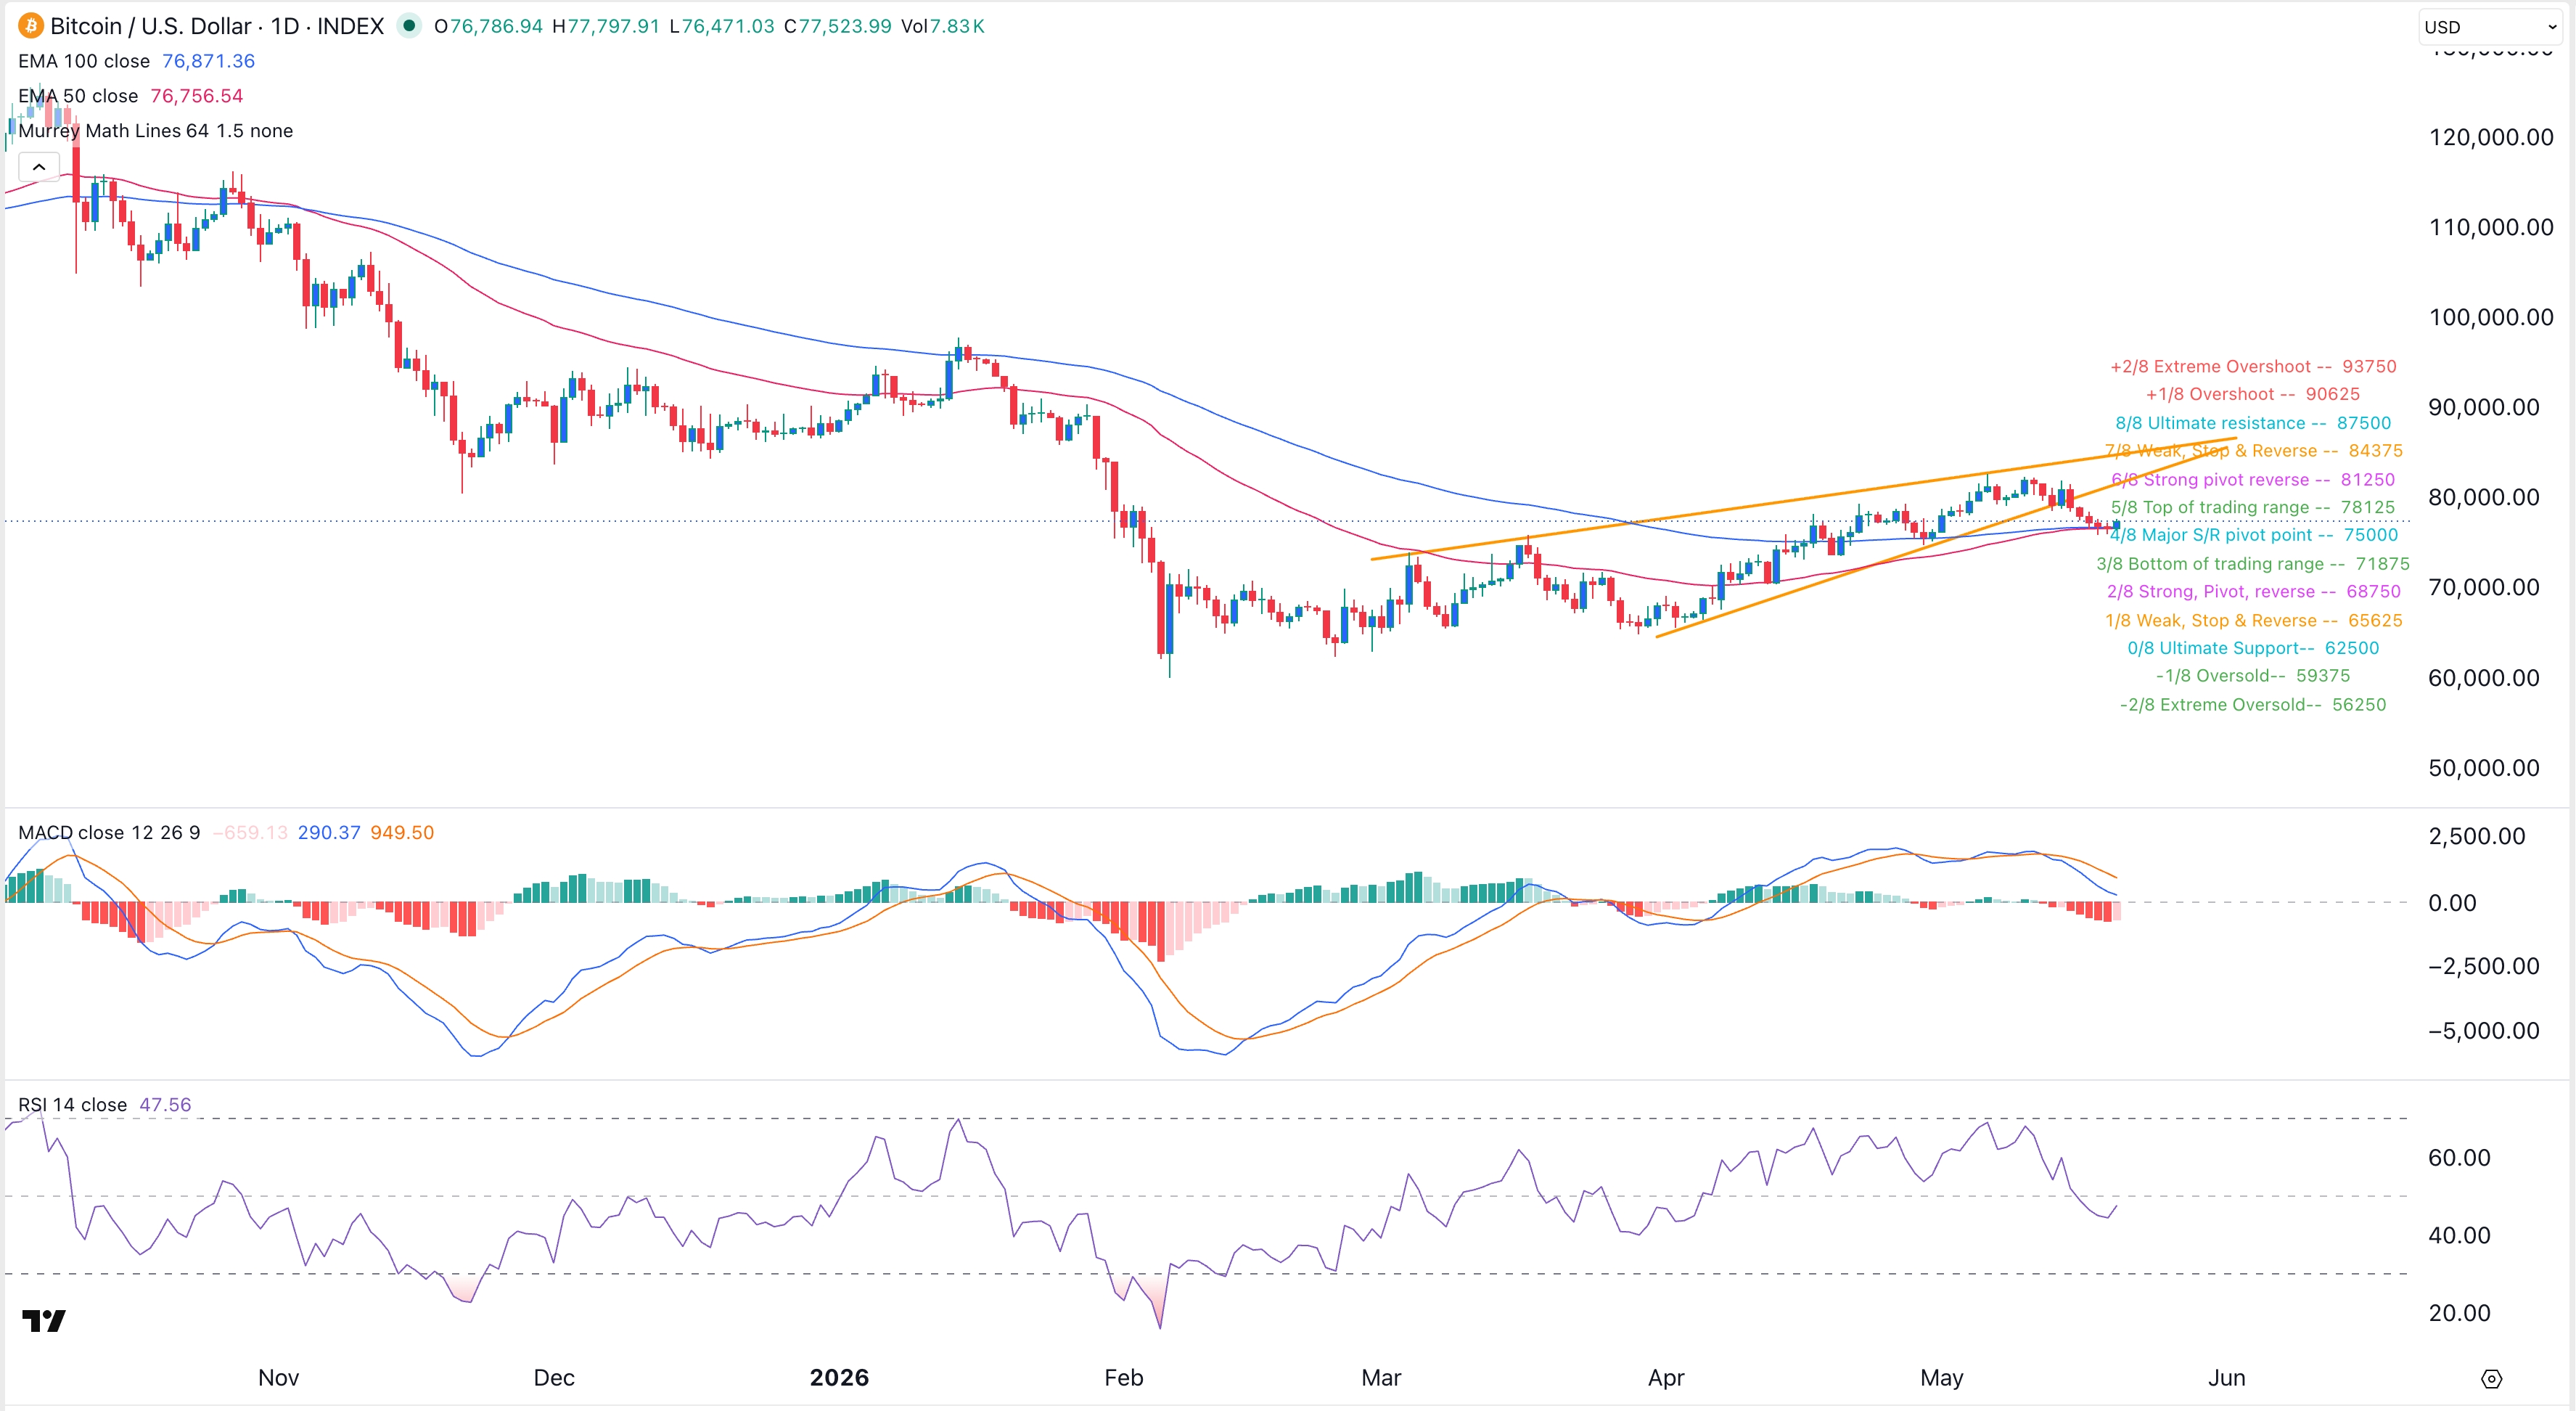Click the Feb label on time axis
2576x1411 pixels.
(1124, 1378)
